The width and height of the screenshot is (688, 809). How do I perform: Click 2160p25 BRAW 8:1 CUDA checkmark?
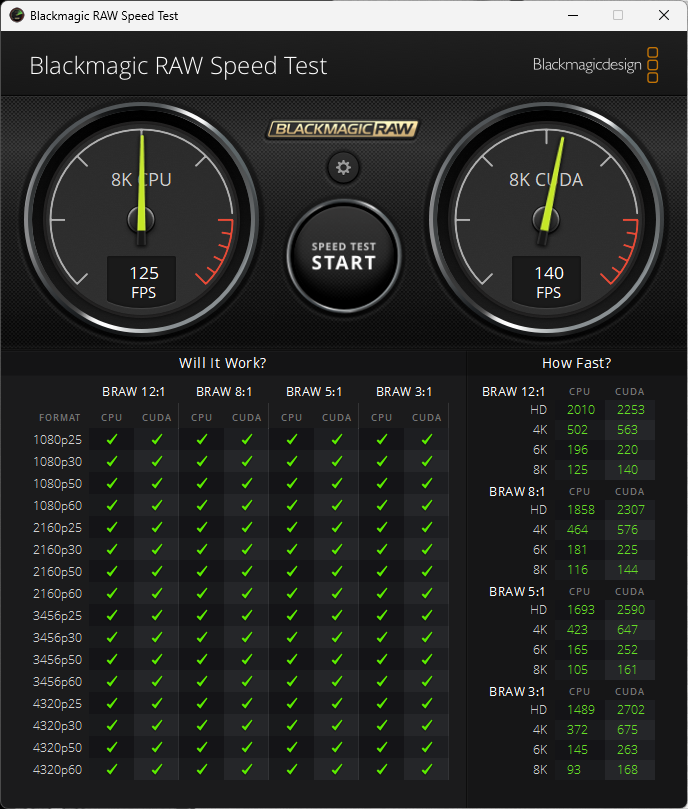[247, 527]
